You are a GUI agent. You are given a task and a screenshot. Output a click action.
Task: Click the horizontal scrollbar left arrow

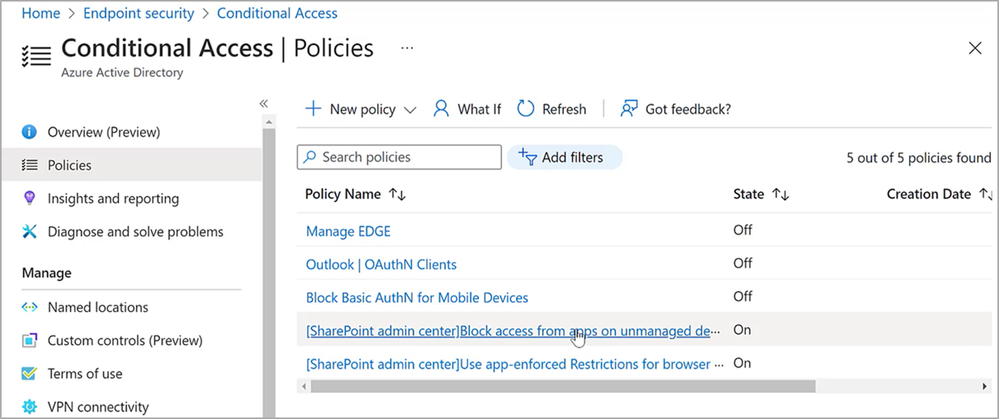(304, 386)
